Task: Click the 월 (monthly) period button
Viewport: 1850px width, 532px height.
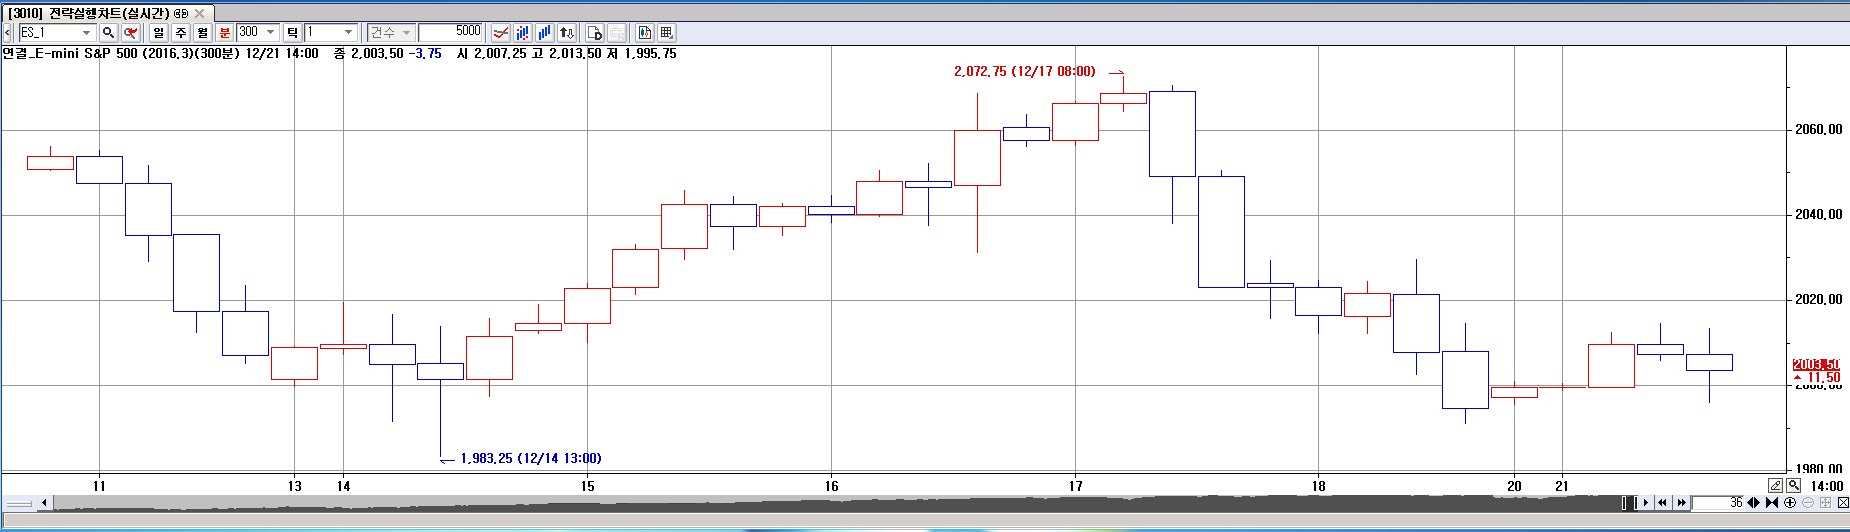Action: point(202,32)
